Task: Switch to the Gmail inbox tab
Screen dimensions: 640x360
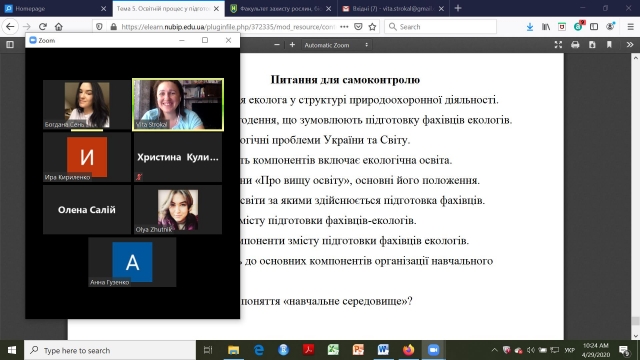Action: point(393,8)
